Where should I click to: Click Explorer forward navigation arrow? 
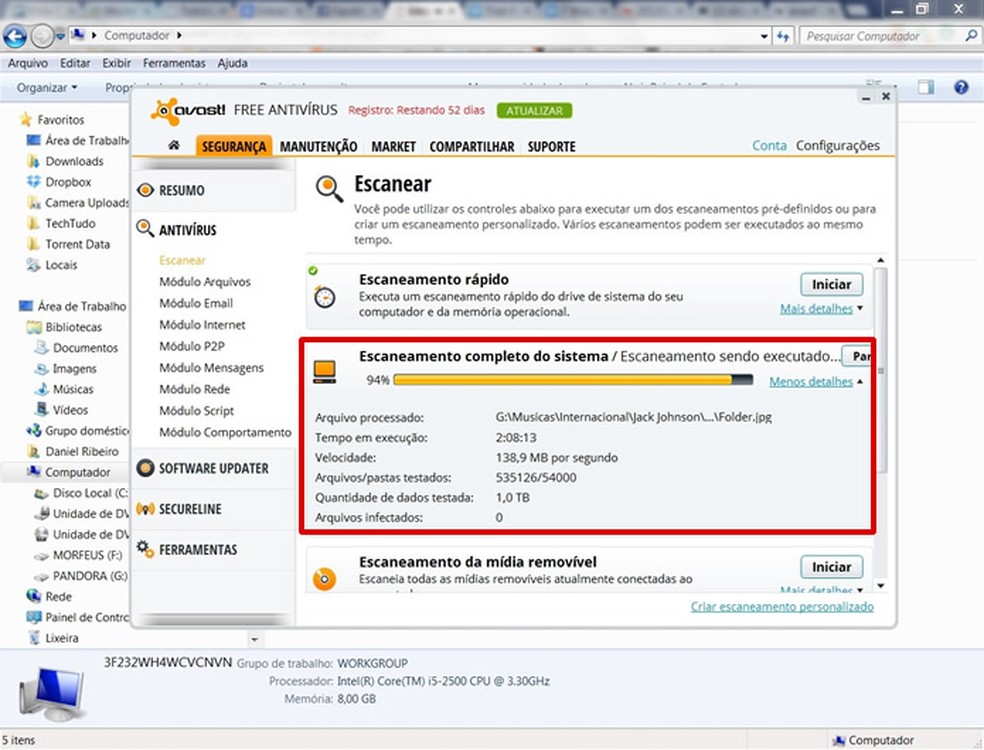[42, 36]
